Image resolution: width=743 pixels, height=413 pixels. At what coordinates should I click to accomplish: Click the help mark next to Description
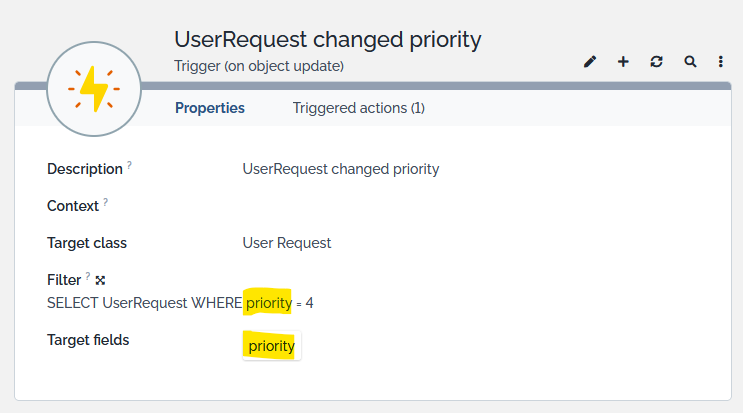pos(129,166)
